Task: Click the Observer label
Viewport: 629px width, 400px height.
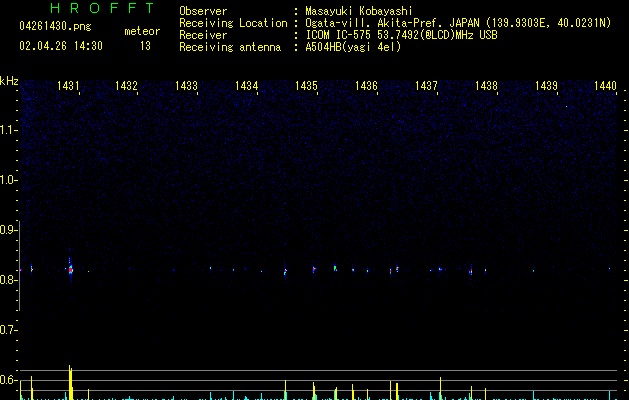Action: (x=203, y=11)
